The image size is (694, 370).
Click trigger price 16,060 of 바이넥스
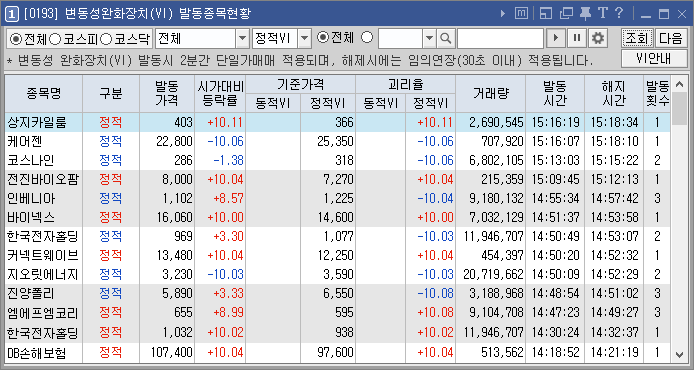coord(174,217)
